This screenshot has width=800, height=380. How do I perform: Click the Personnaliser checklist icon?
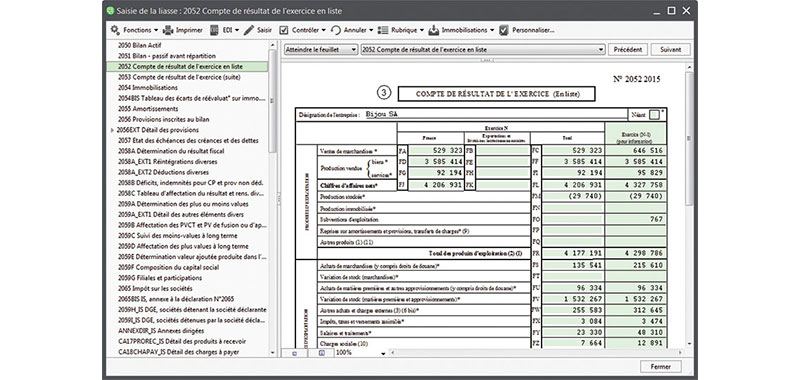[504, 30]
